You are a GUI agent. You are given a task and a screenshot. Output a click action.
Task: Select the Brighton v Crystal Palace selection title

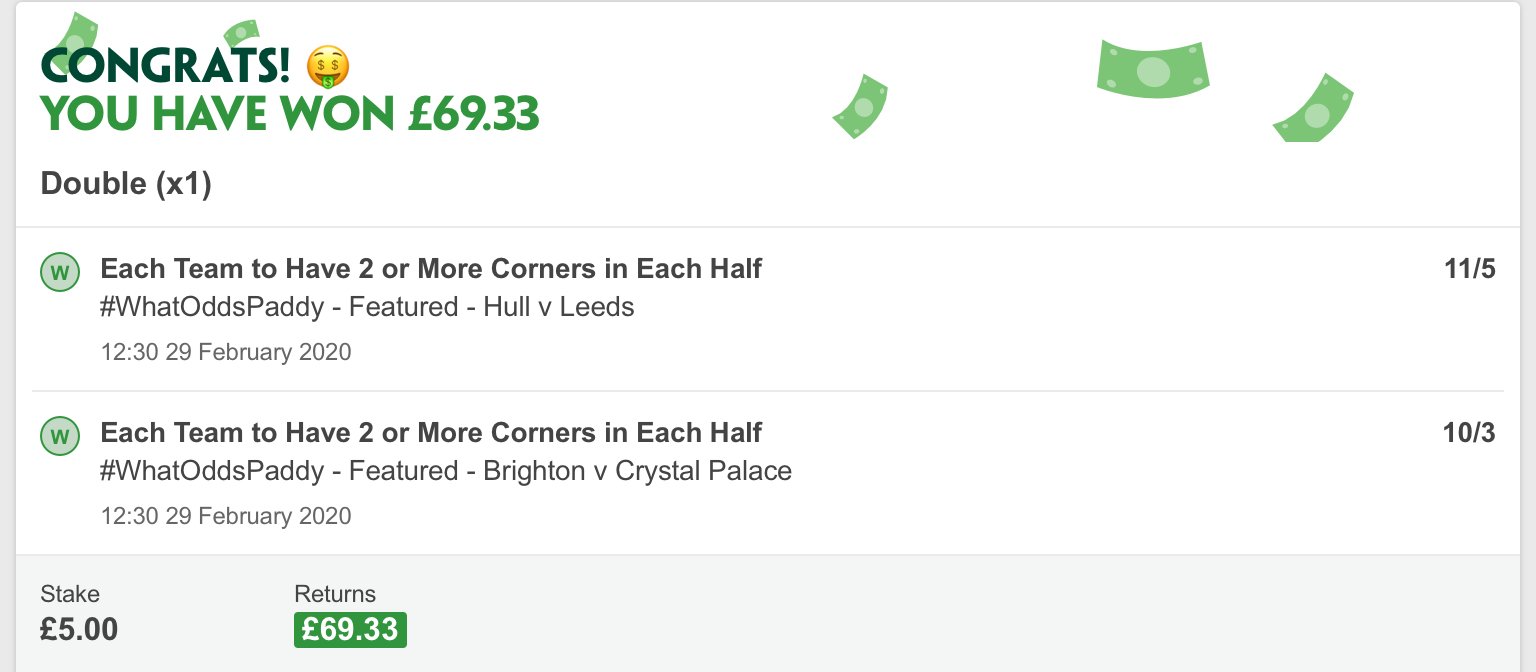pos(431,432)
